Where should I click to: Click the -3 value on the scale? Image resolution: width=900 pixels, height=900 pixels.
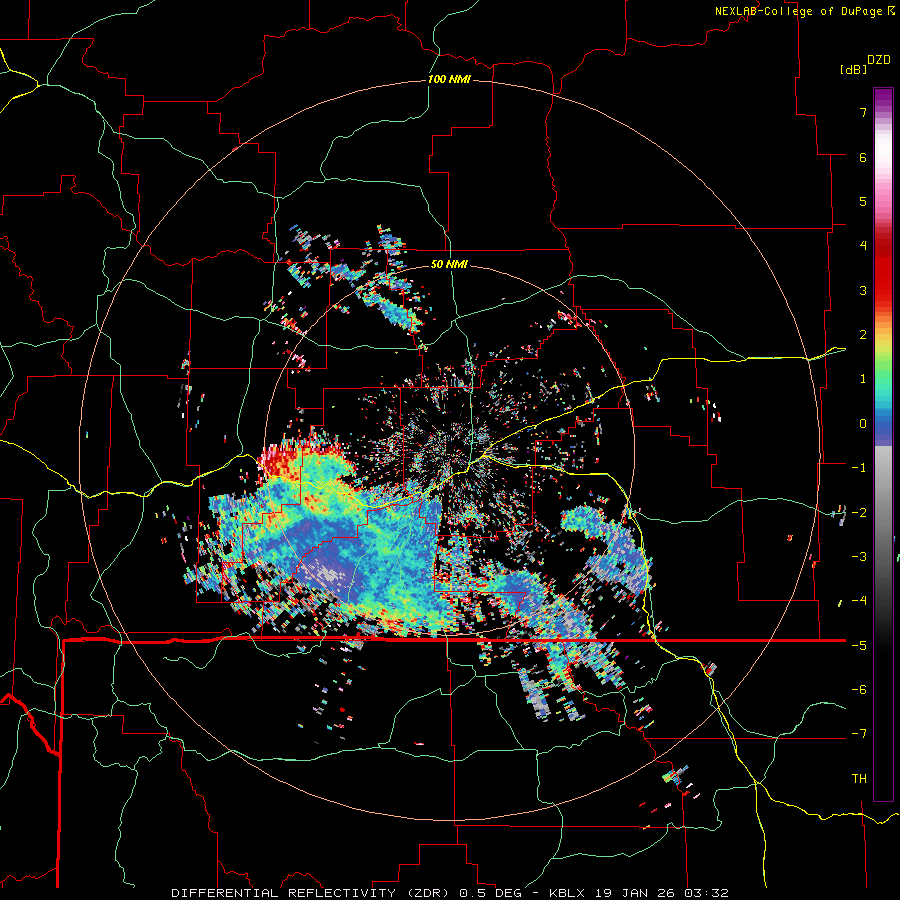[859, 557]
